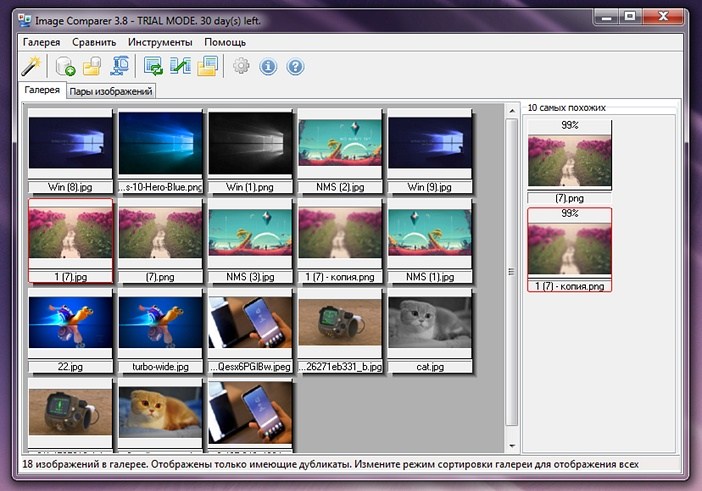Select the turbo-wide.jpg thumbnail
This screenshot has height=491, width=702.
(x=160, y=328)
